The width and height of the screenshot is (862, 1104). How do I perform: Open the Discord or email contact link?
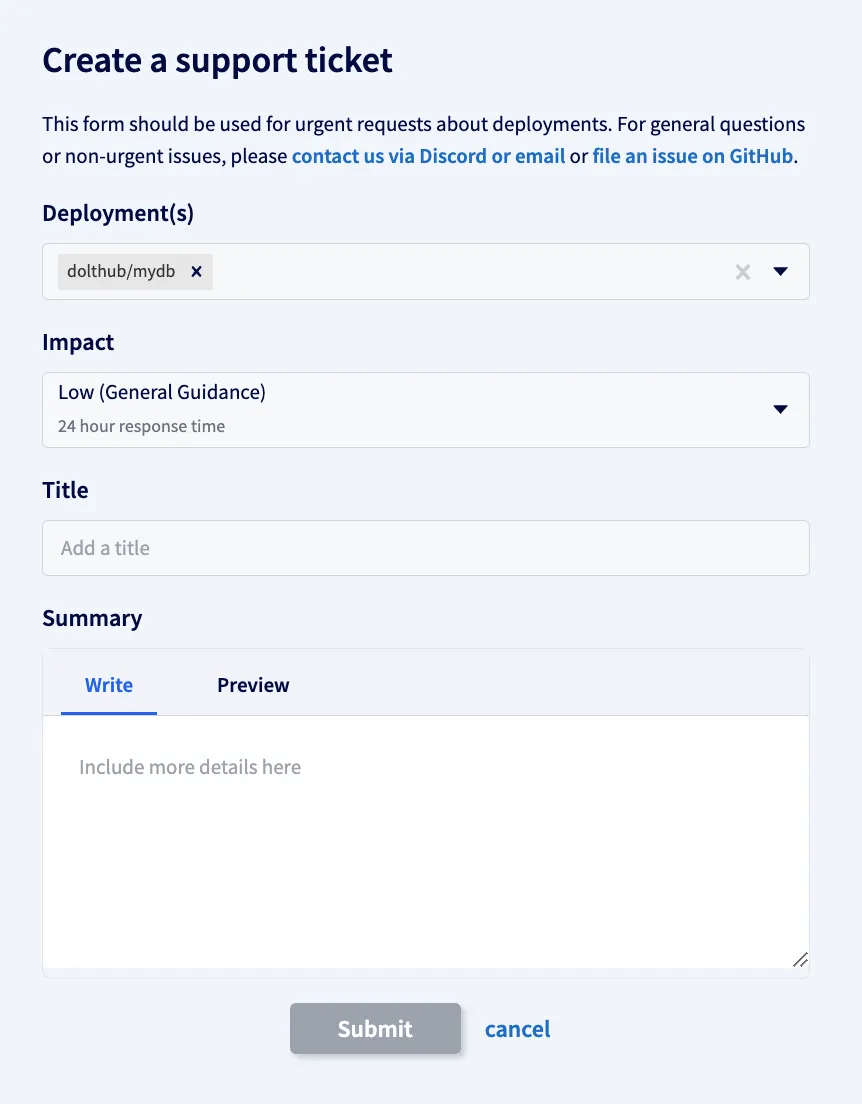coord(428,156)
